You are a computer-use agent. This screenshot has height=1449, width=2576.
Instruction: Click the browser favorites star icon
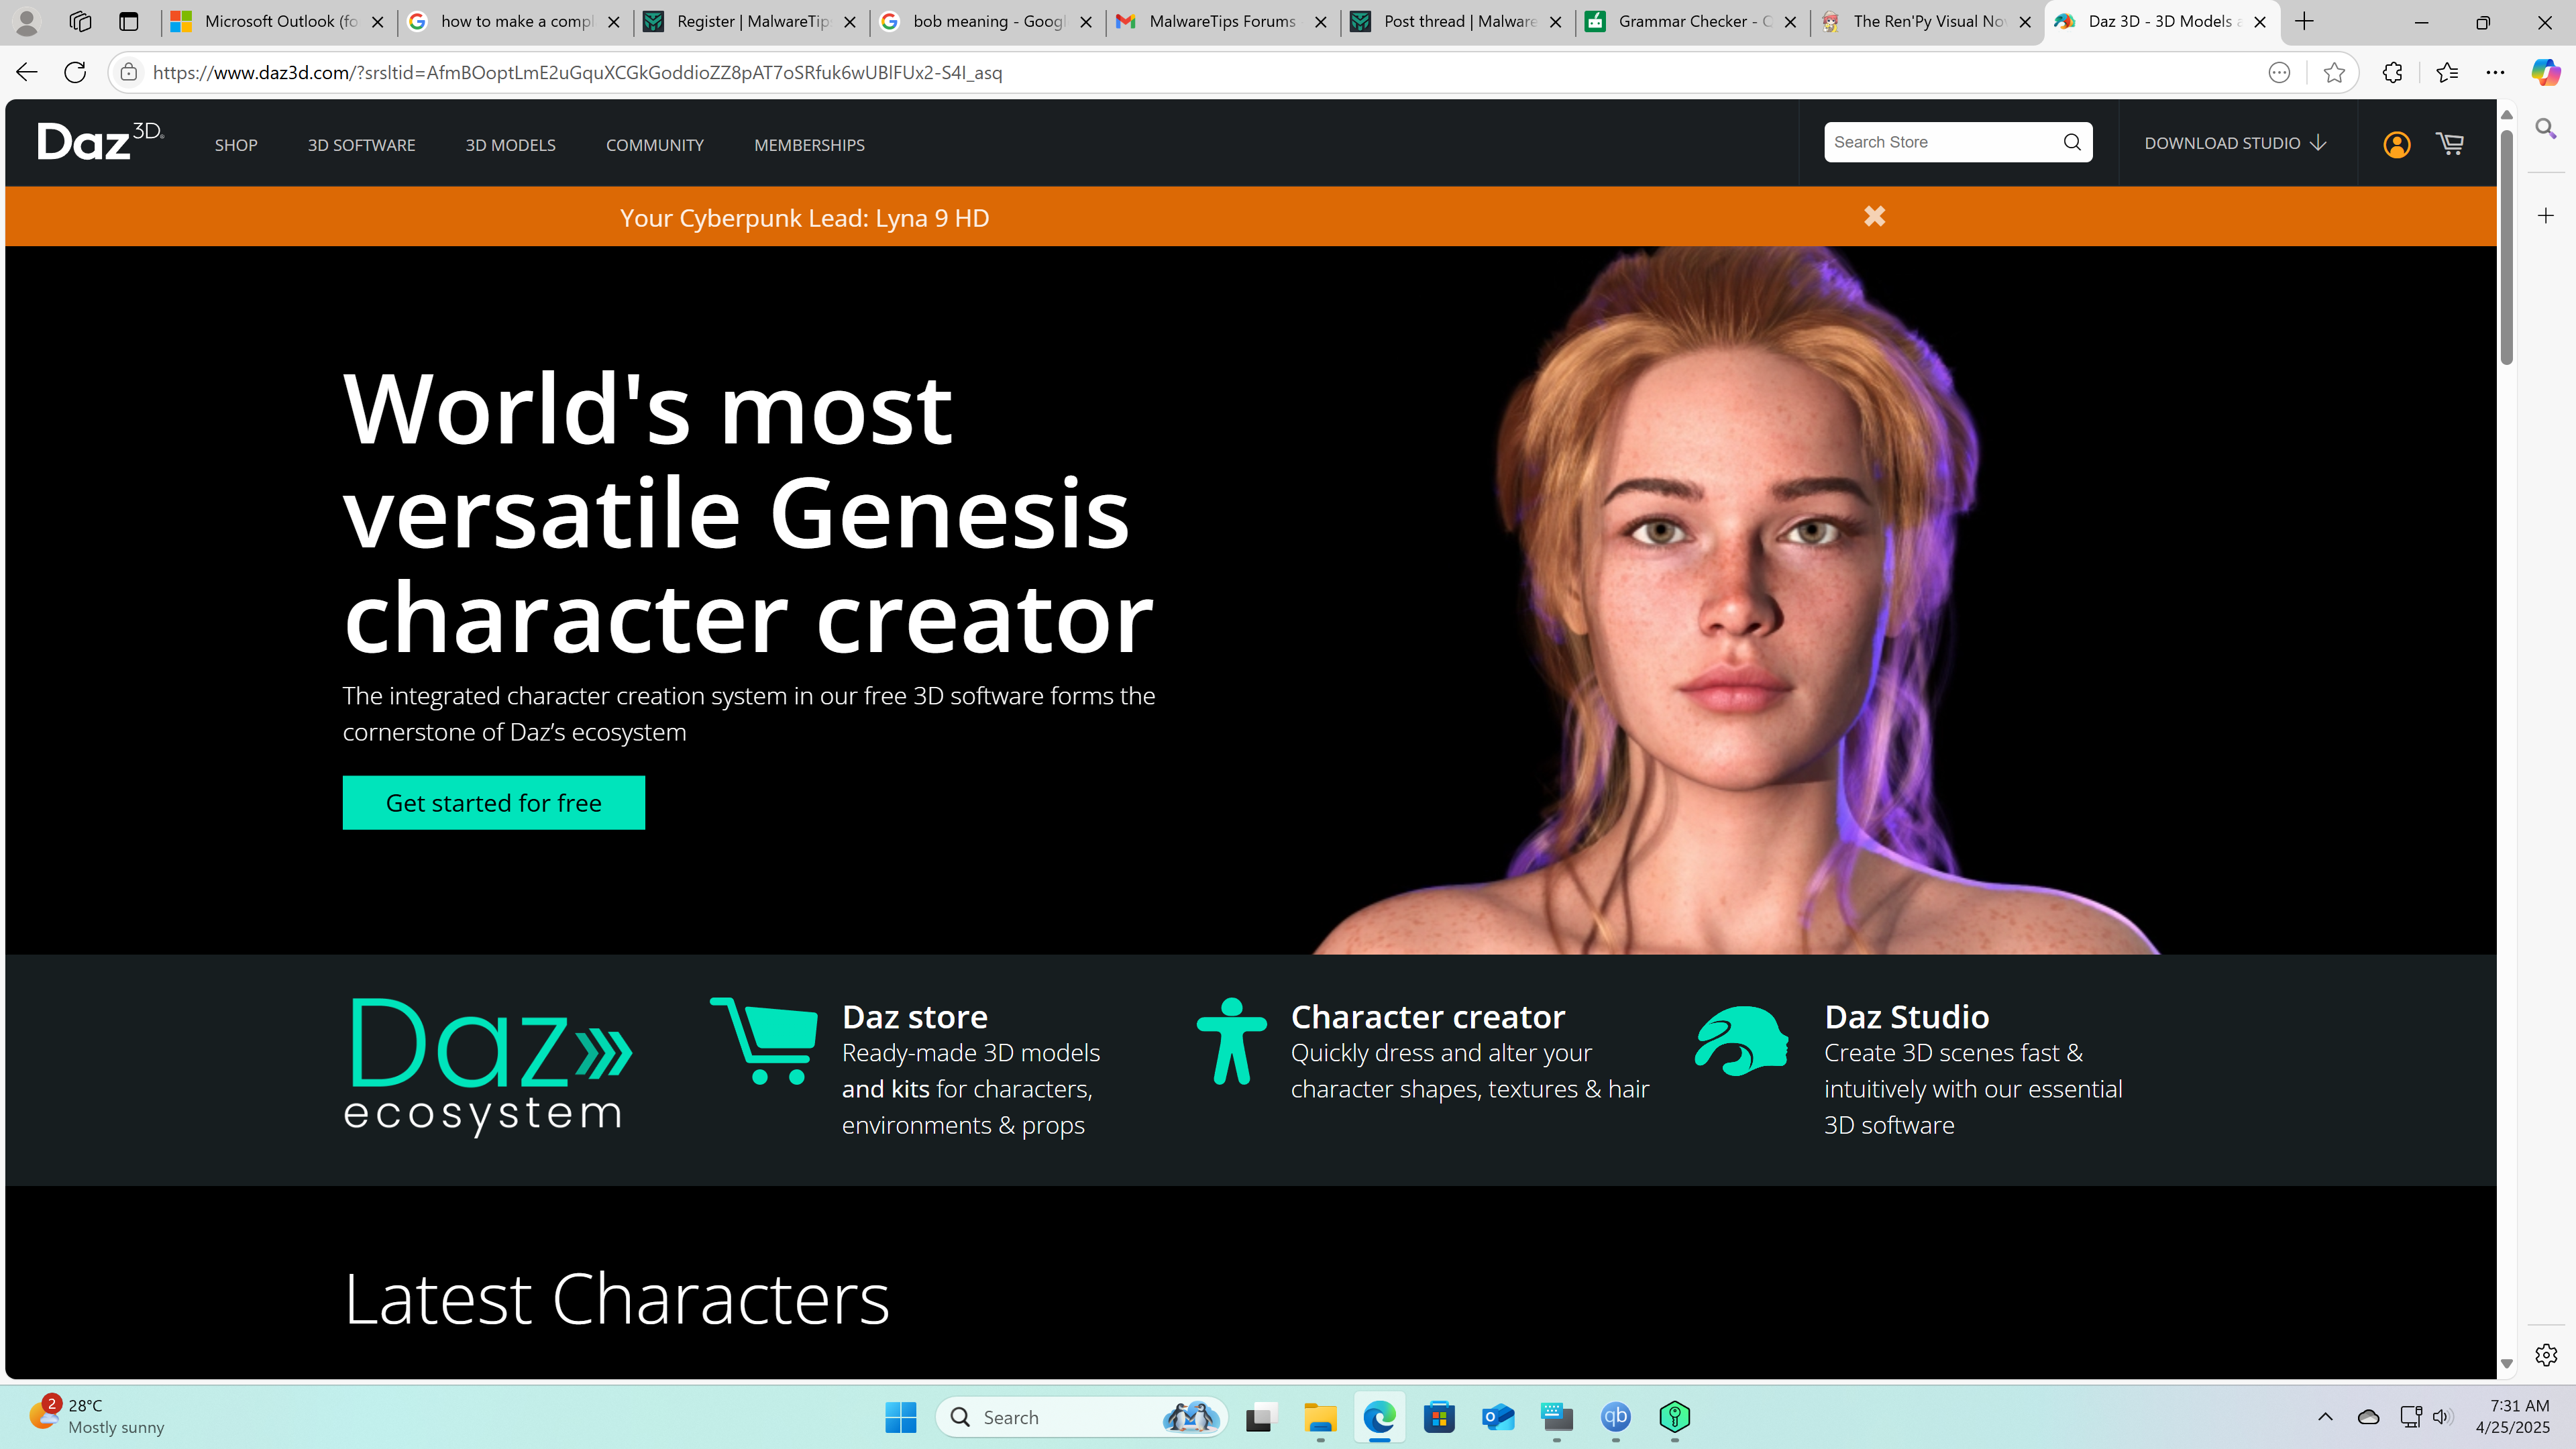(2334, 72)
